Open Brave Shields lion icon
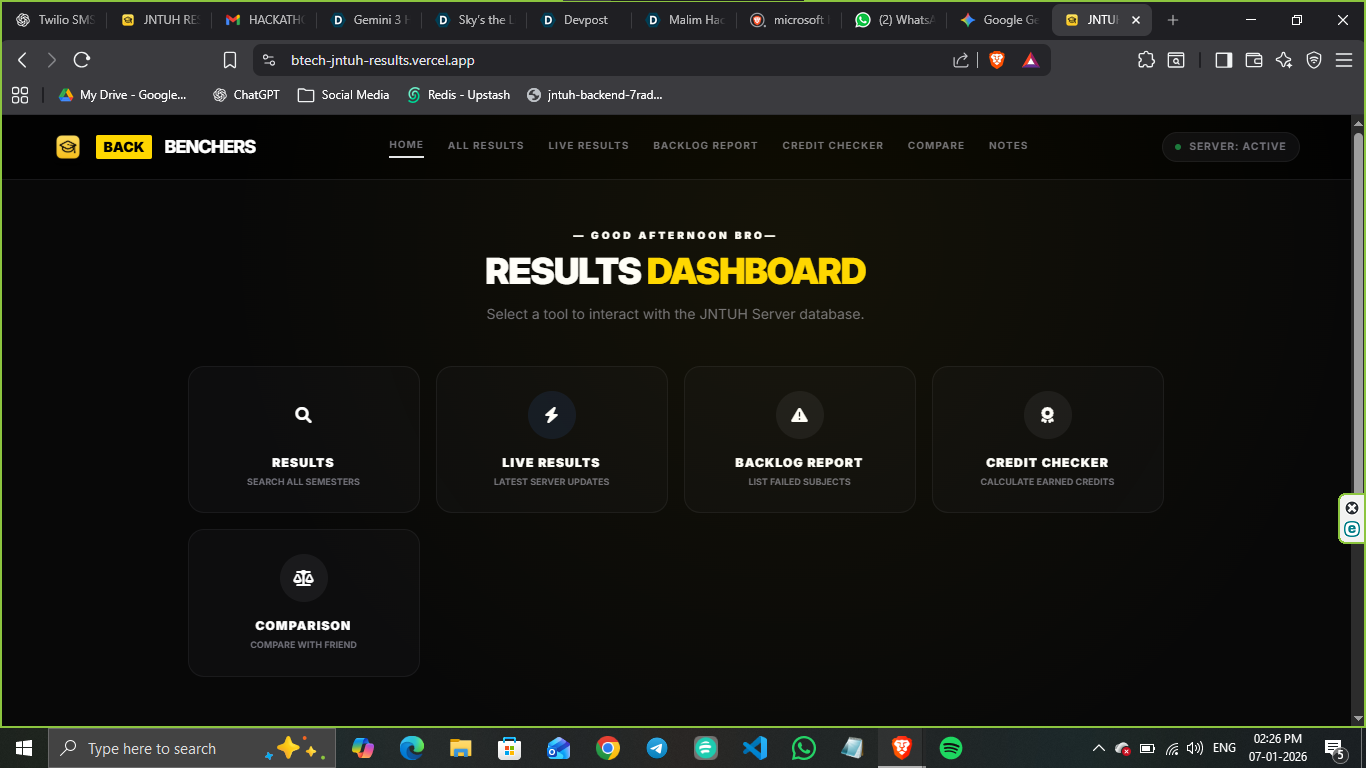Image resolution: width=1366 pixels, height=768 pixels. coord(997,60)
